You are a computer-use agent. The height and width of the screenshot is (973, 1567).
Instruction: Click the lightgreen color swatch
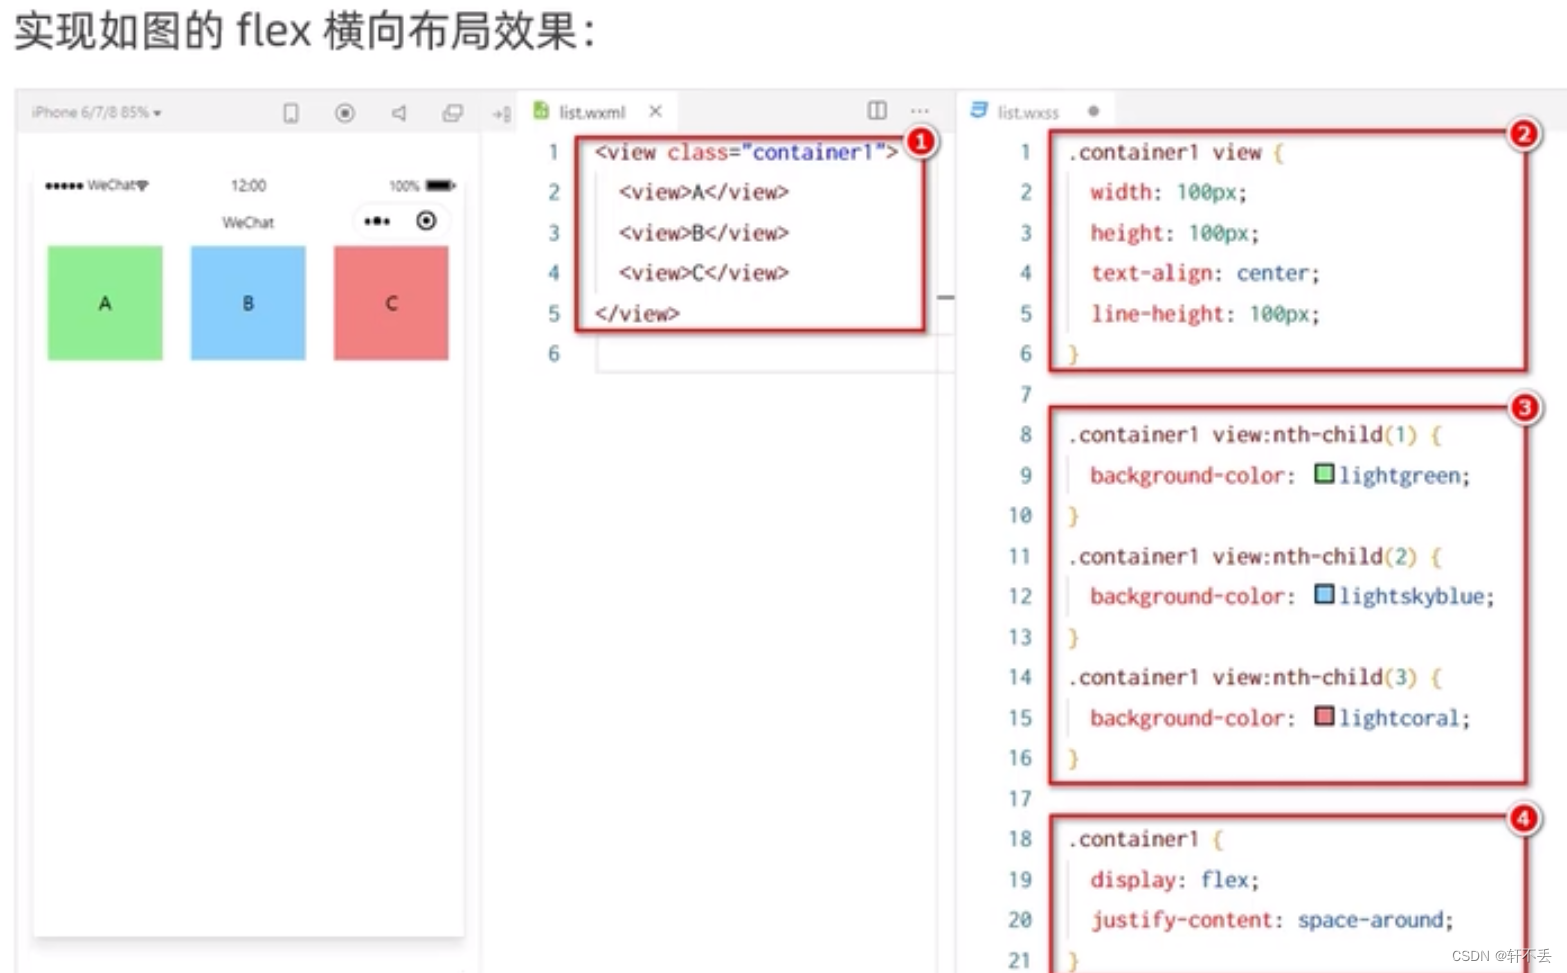point(1324,473)
